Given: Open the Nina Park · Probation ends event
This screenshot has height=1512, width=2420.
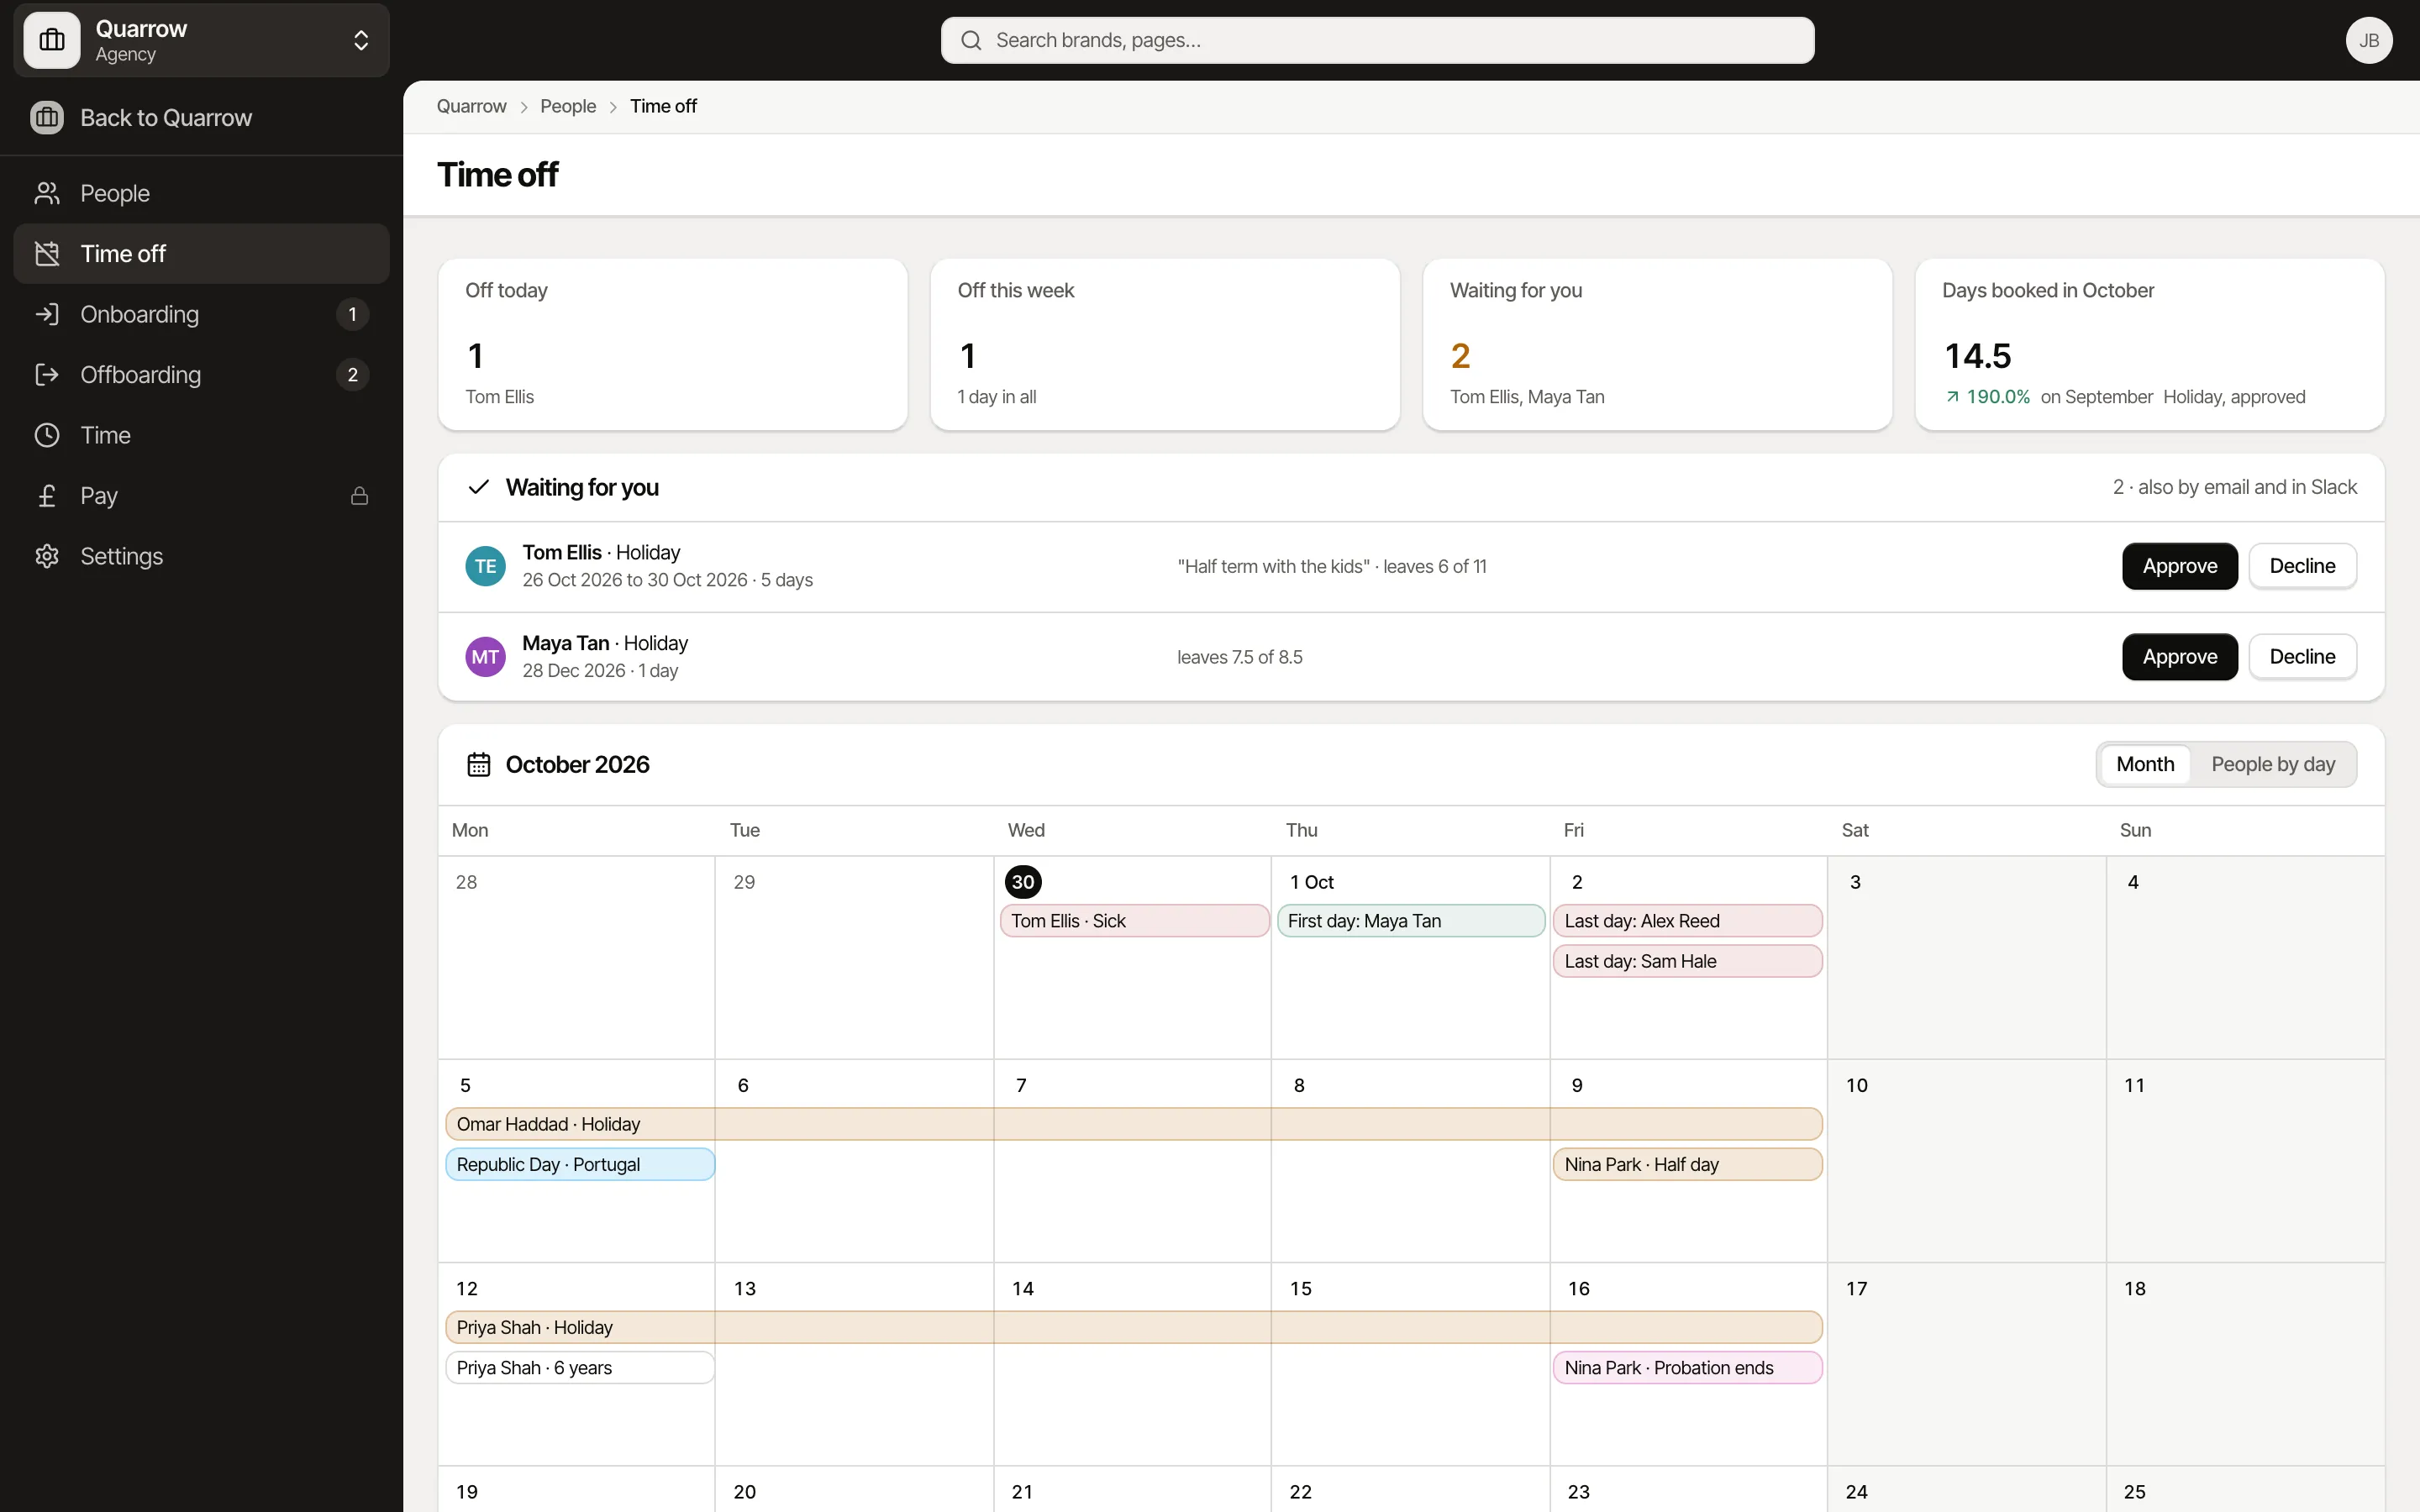Looking at the screenshot, I should tap(1688, 1367).
